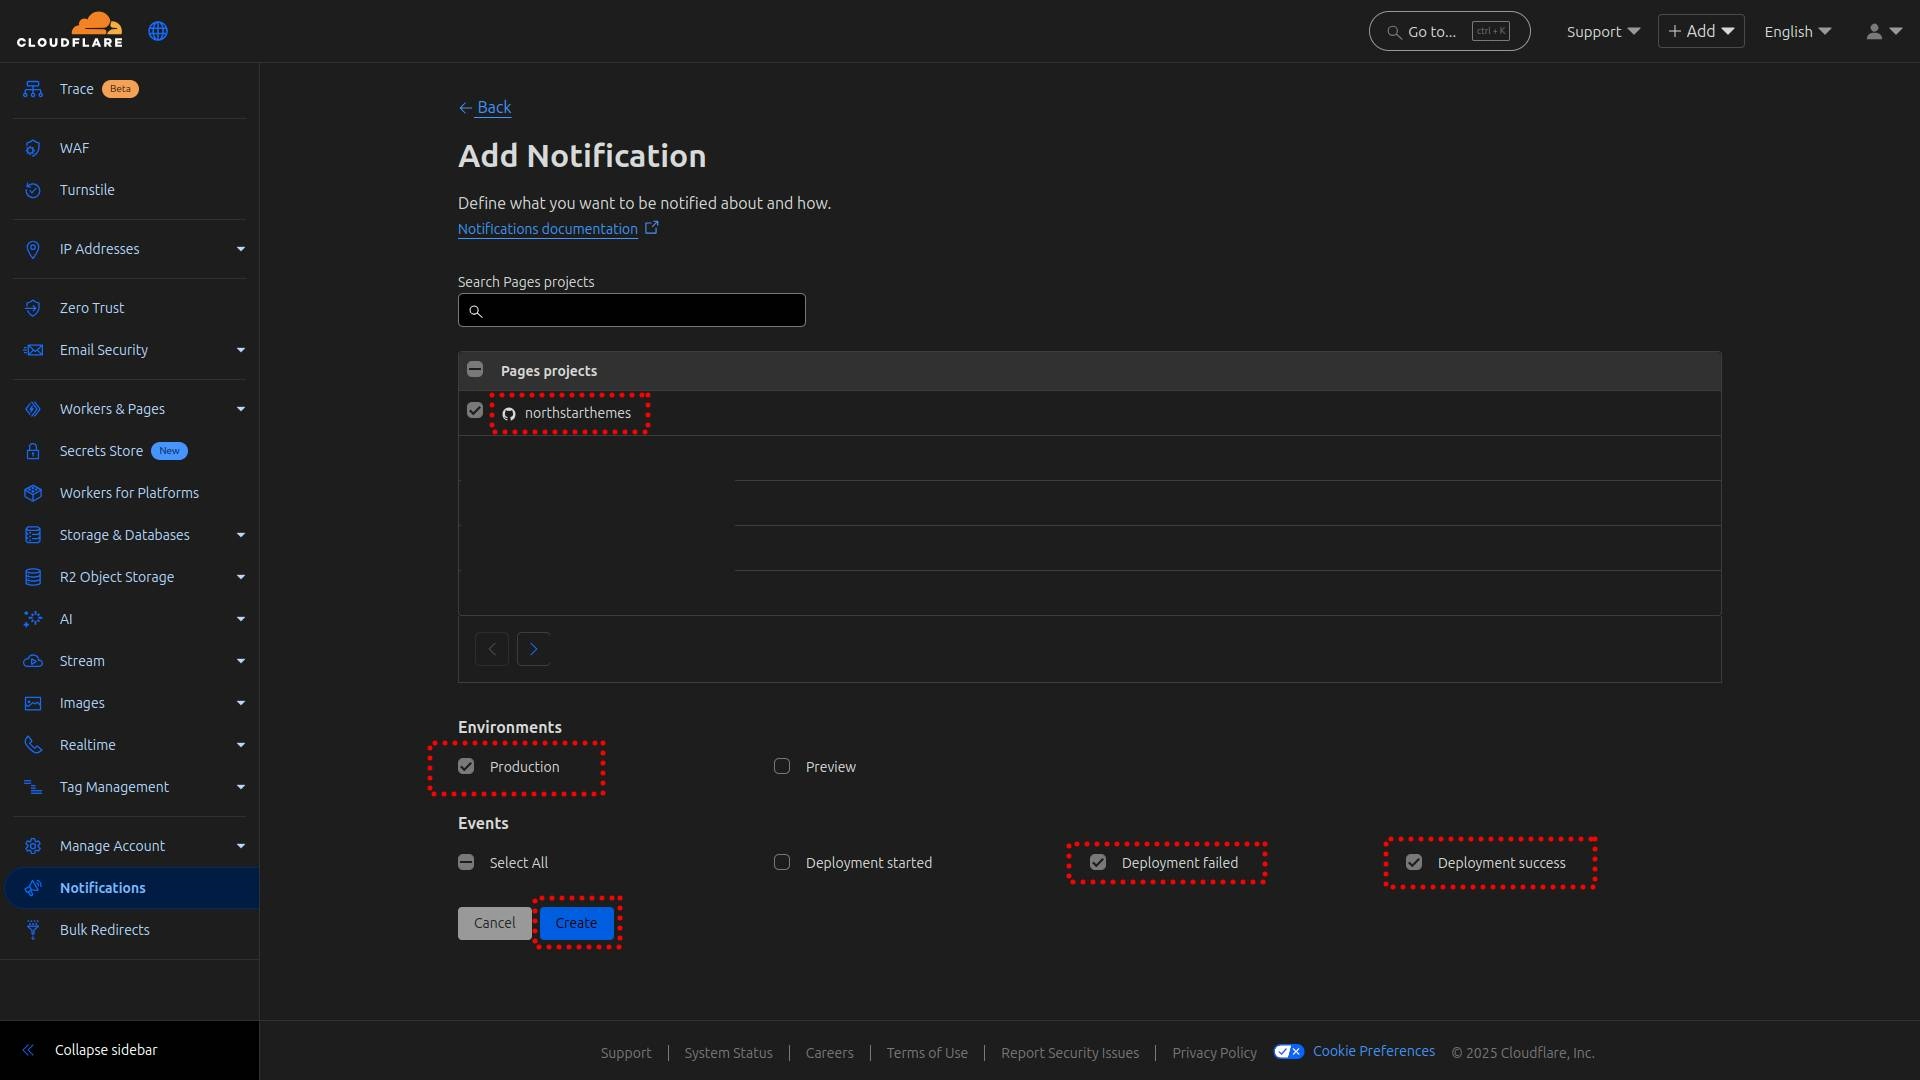Viewport: 1920px width, 1080px height.
Task: Open the Privacy Policy footer link
Action: pyautogui.click(x=1214, y=1053)
